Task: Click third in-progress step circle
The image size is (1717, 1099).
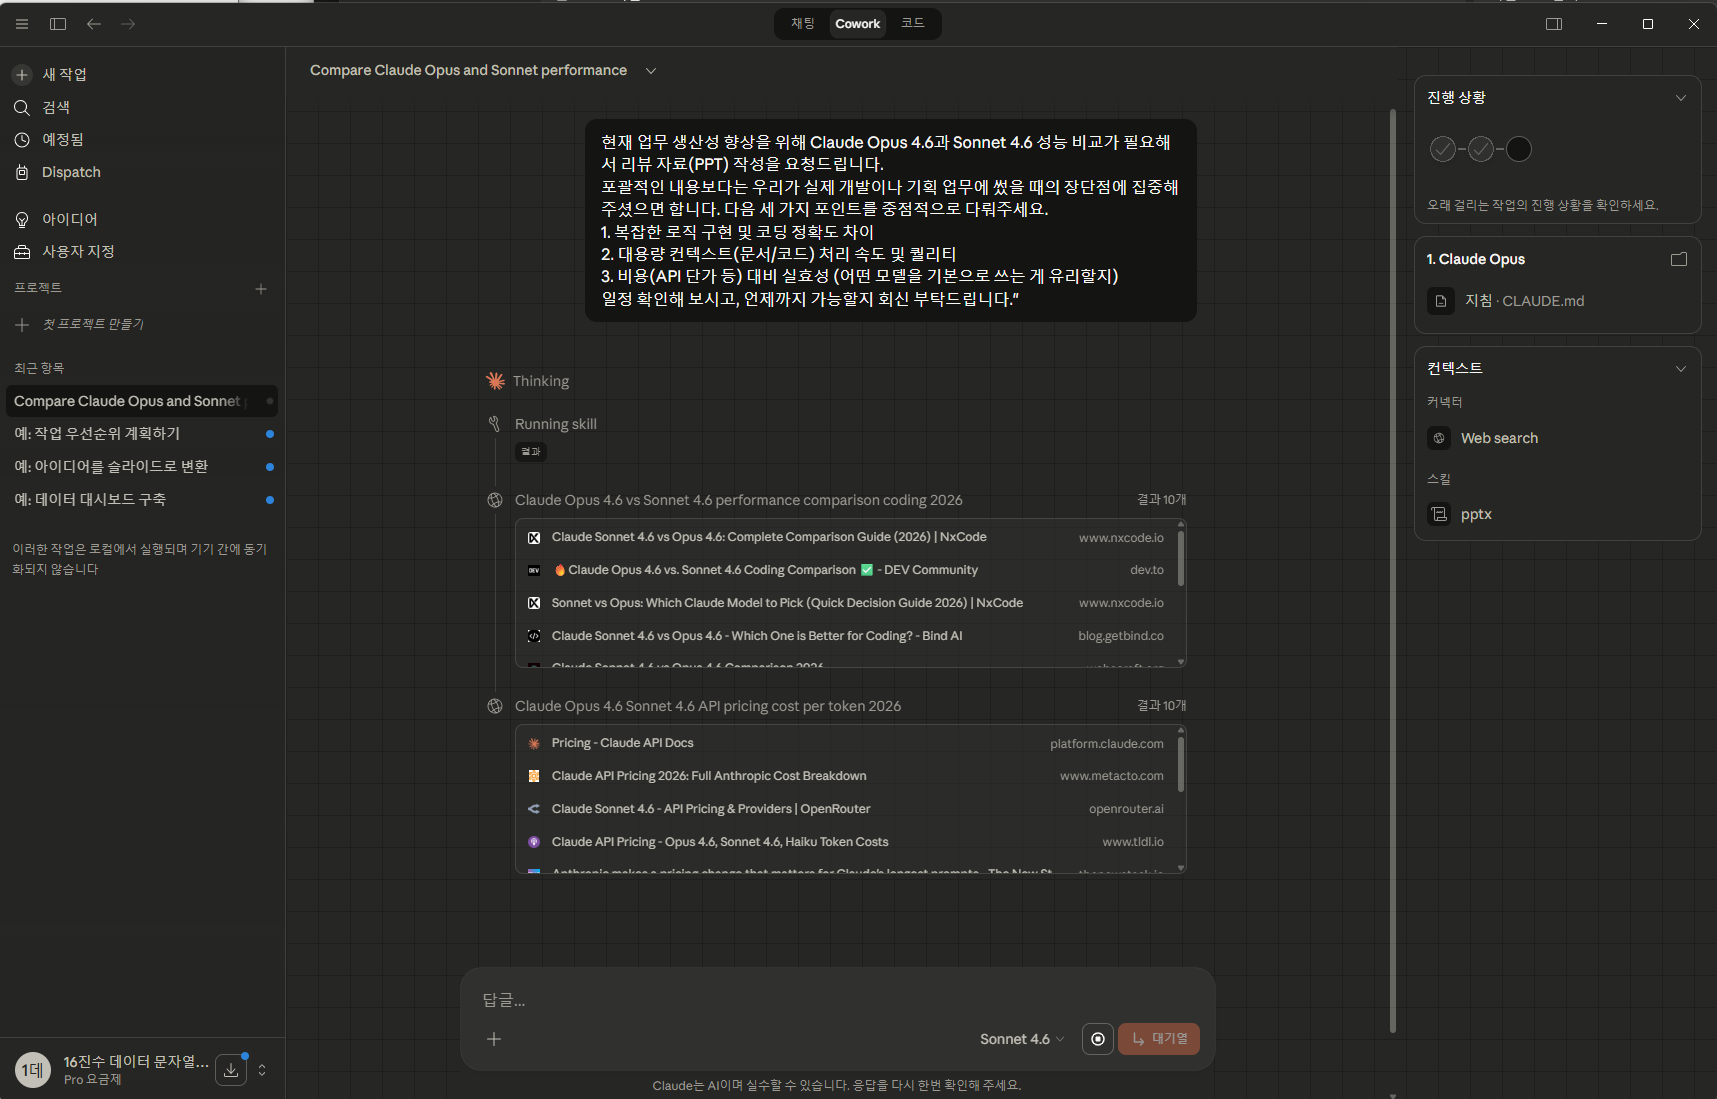Action: [1519, 149]
